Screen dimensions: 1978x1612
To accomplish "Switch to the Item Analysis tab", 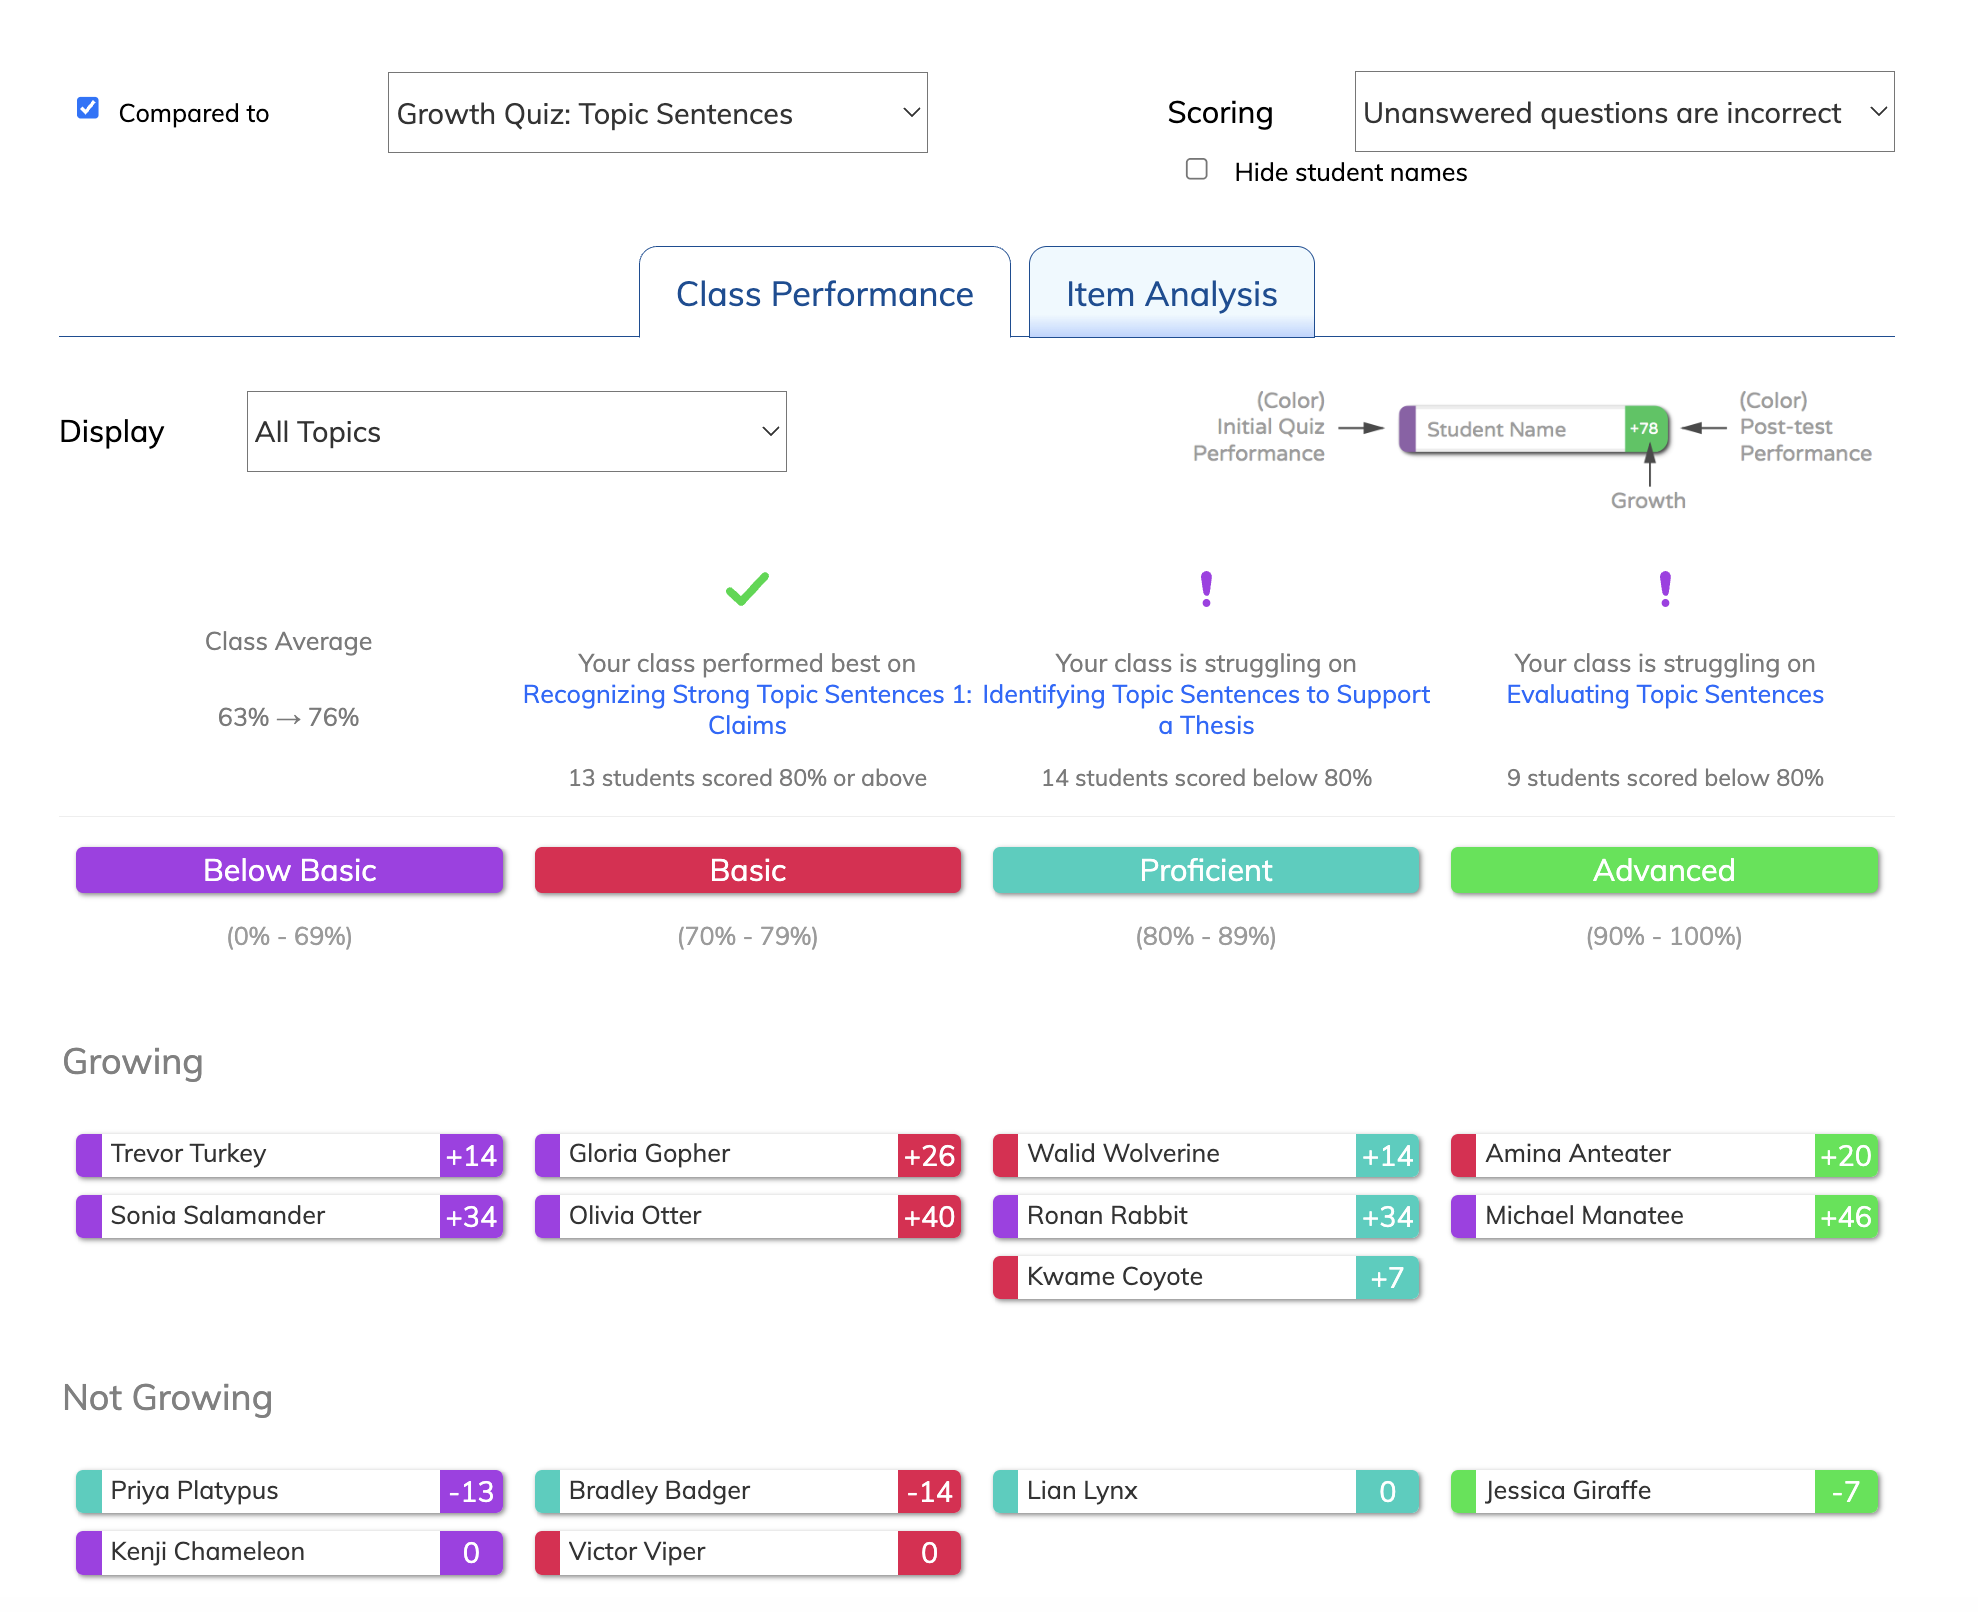I will 1171,293.
